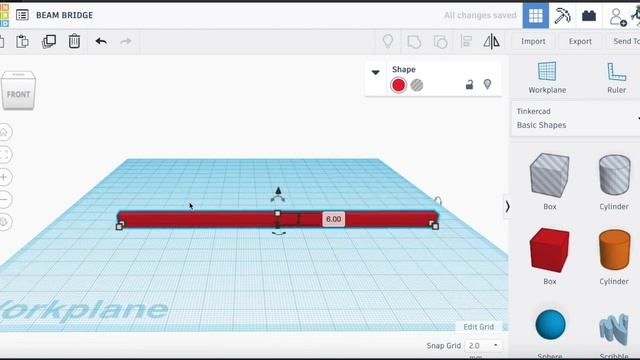The height and width of the screenshot is (360, 640).
Task: Click the black cone lift handle above shape
Action: (x=278, y=190)
